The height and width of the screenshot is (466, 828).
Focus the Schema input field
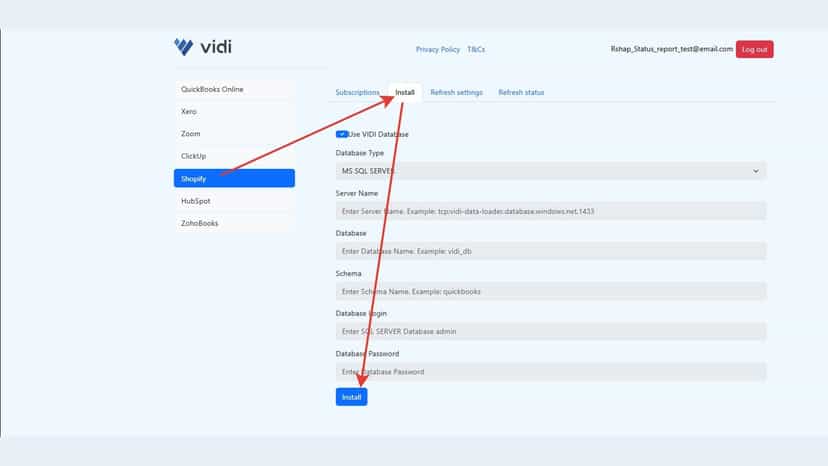click(551, 292)
